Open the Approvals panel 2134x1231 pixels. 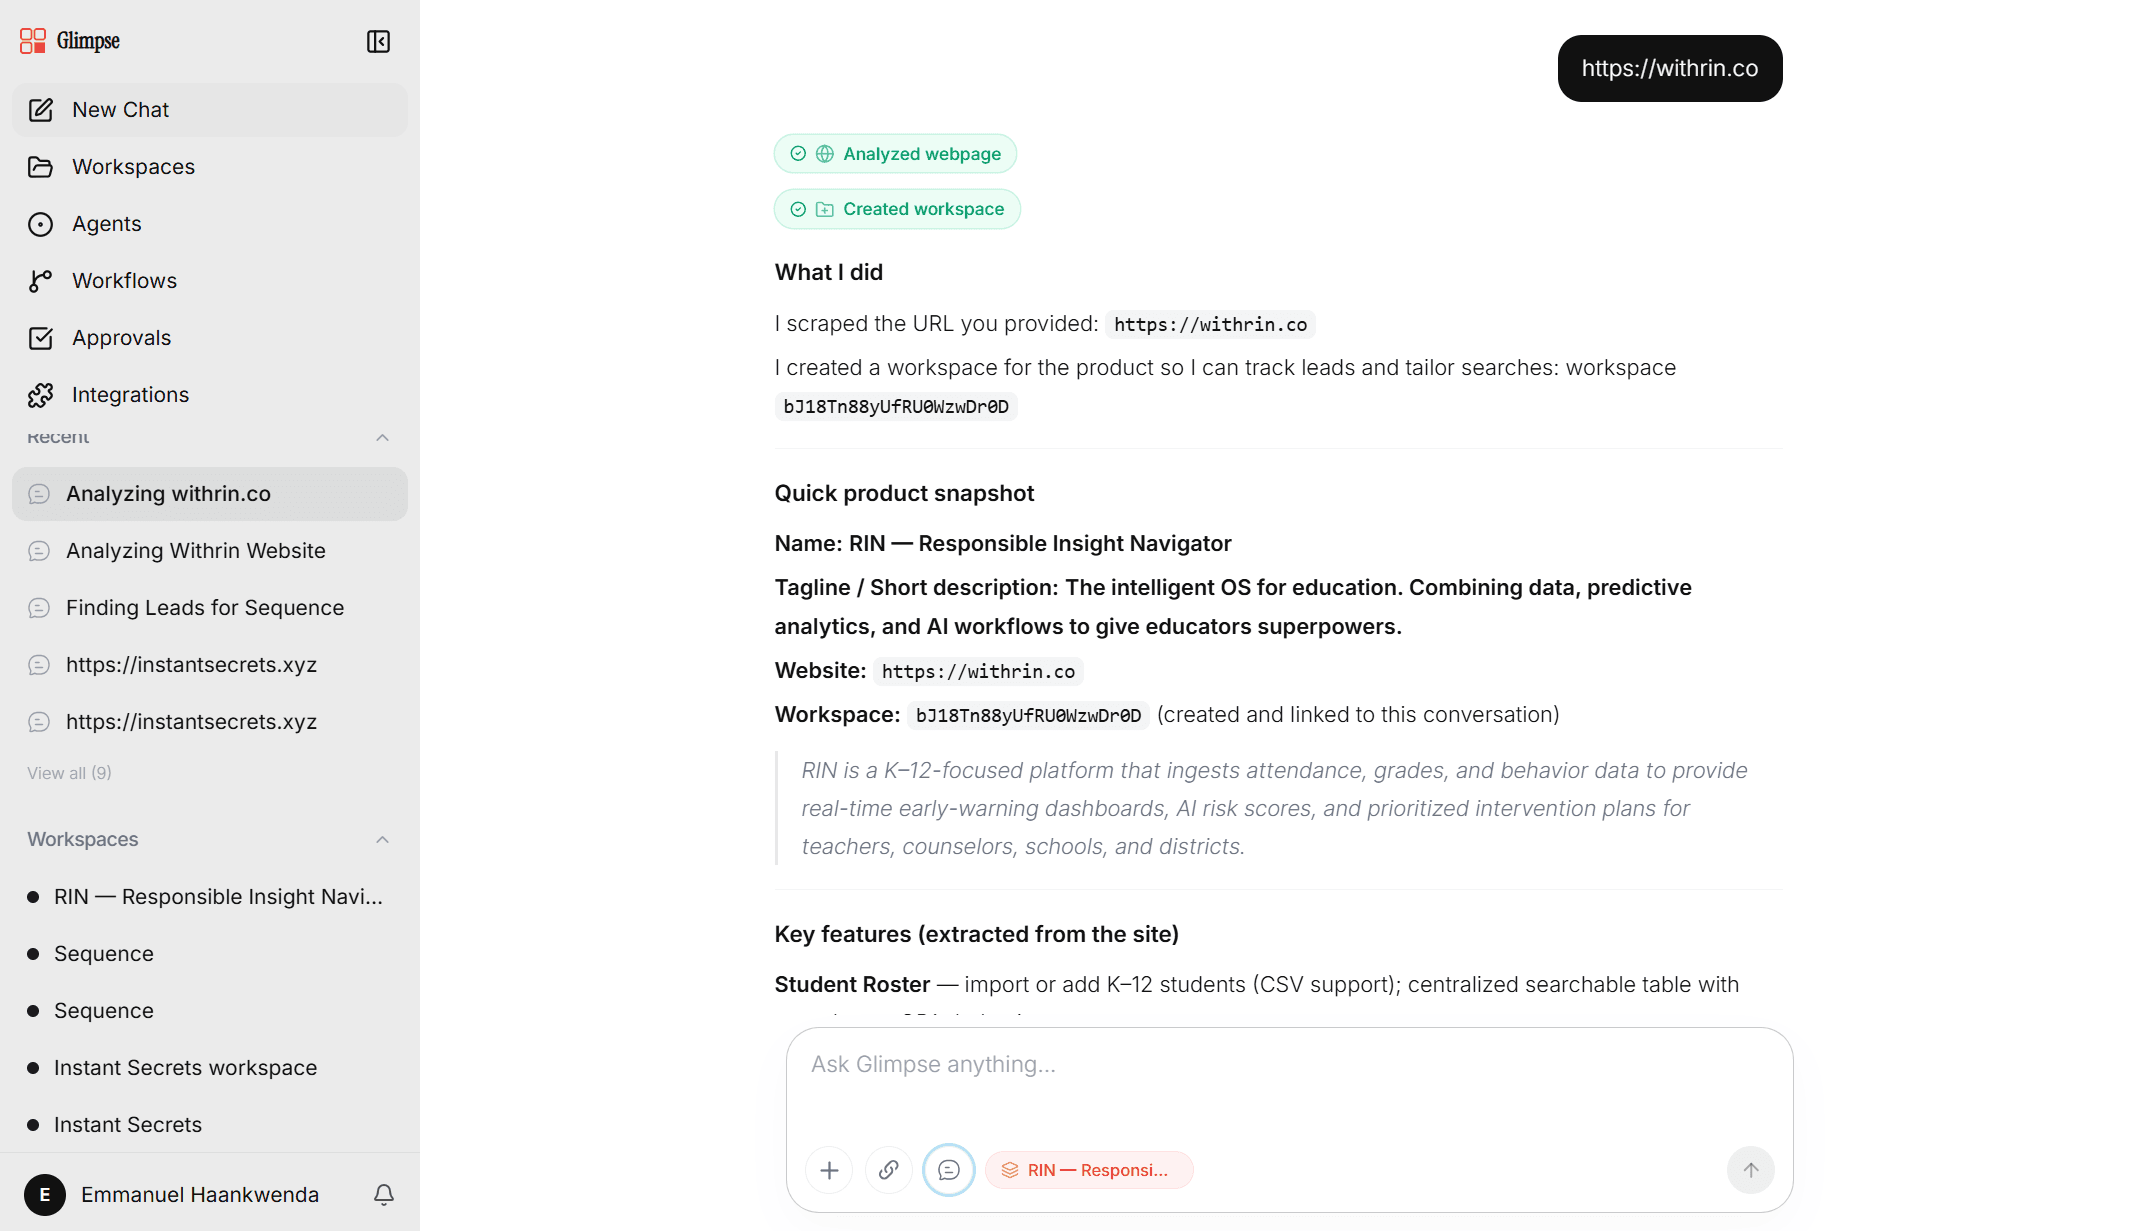tap(121, 337)
